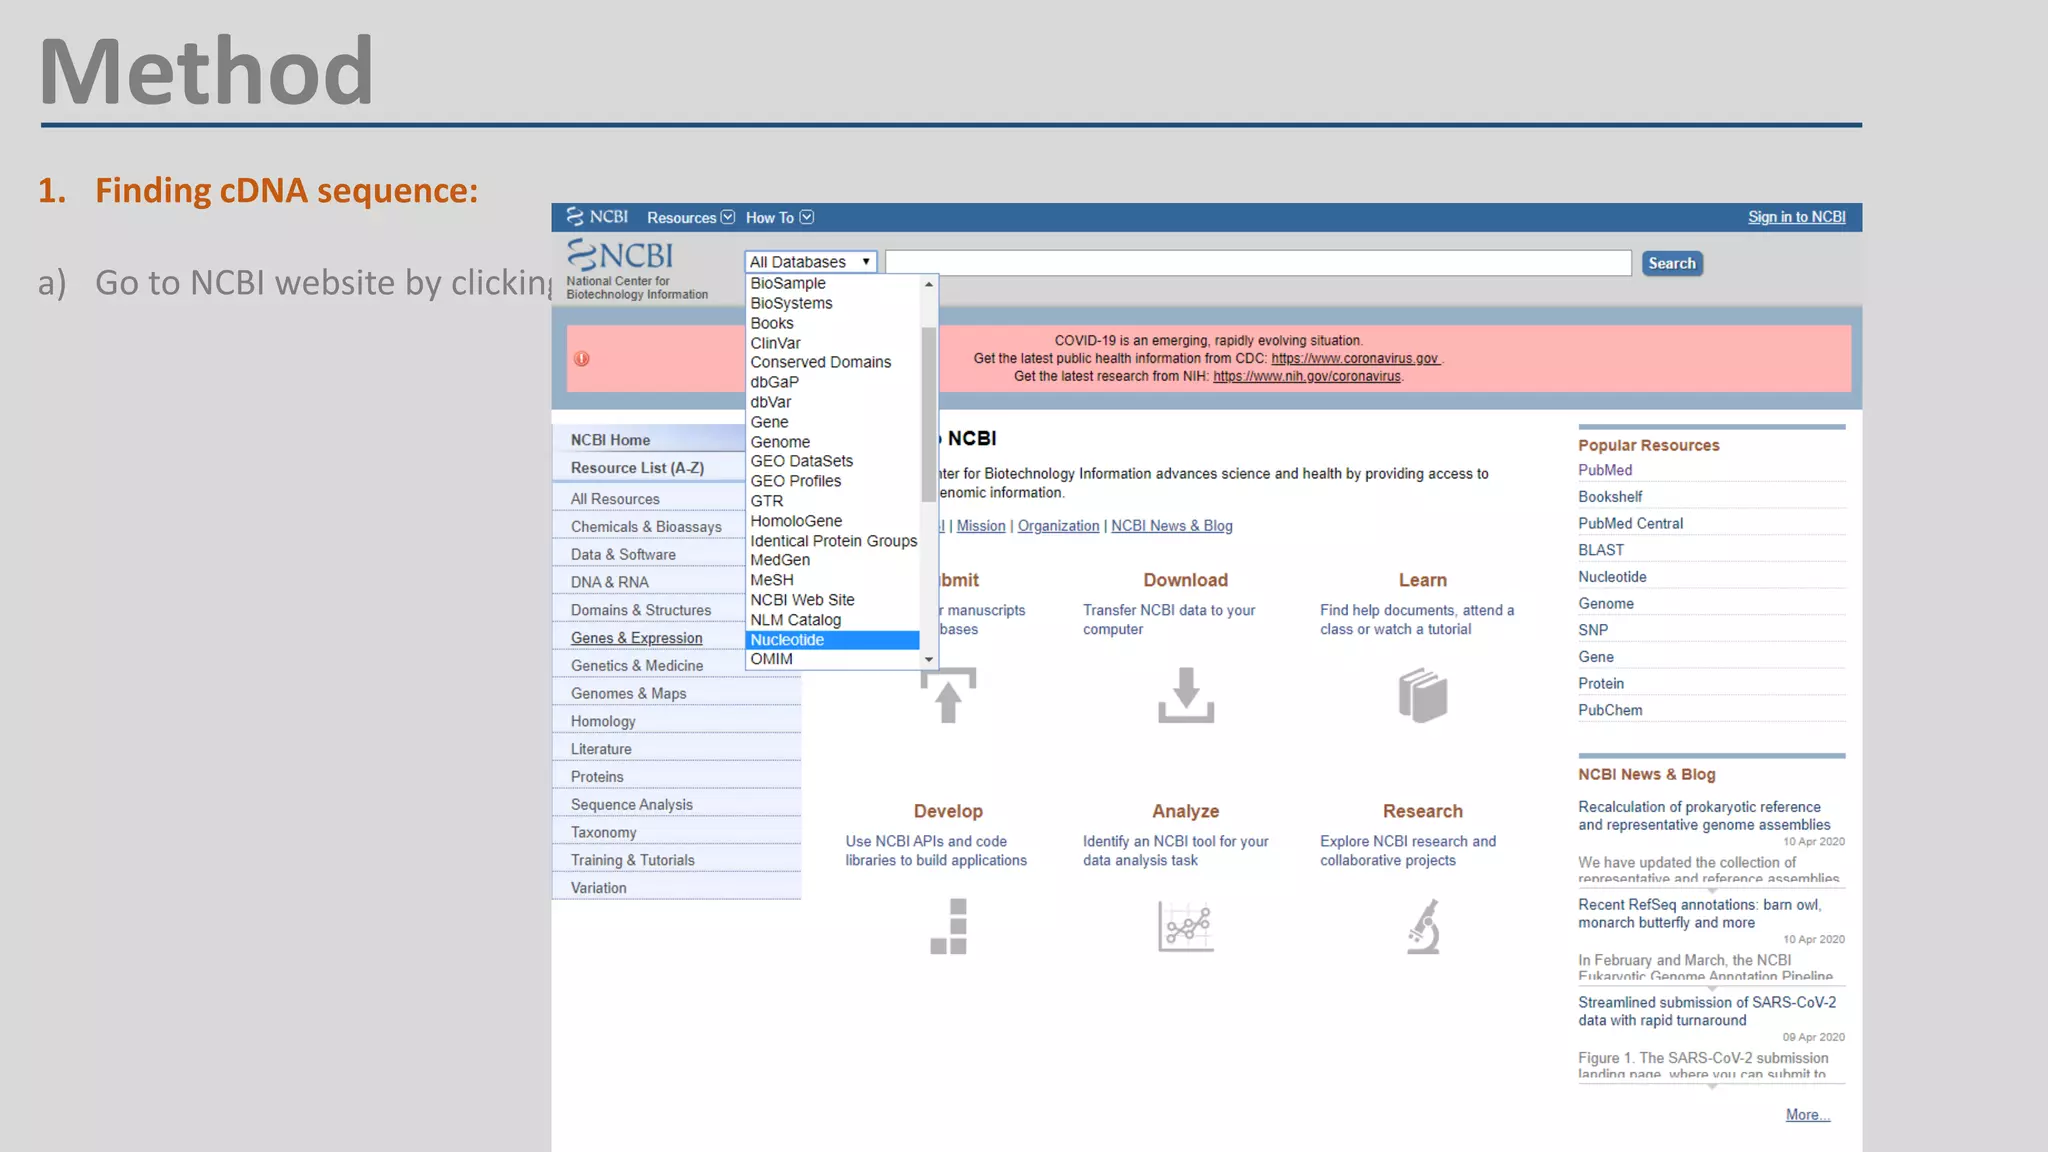Select Genome in the database list
The height and width of the screenshot is (1152, 2048).
coord(832,442)
